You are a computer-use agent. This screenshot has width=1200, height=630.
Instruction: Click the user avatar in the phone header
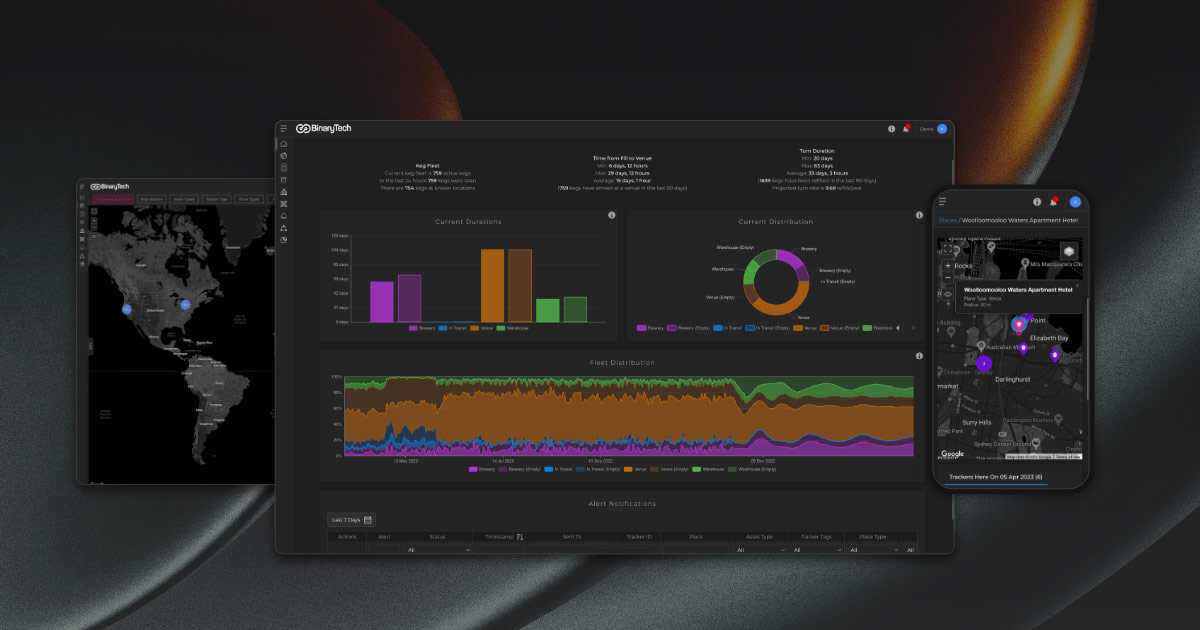coord(1075,201)
